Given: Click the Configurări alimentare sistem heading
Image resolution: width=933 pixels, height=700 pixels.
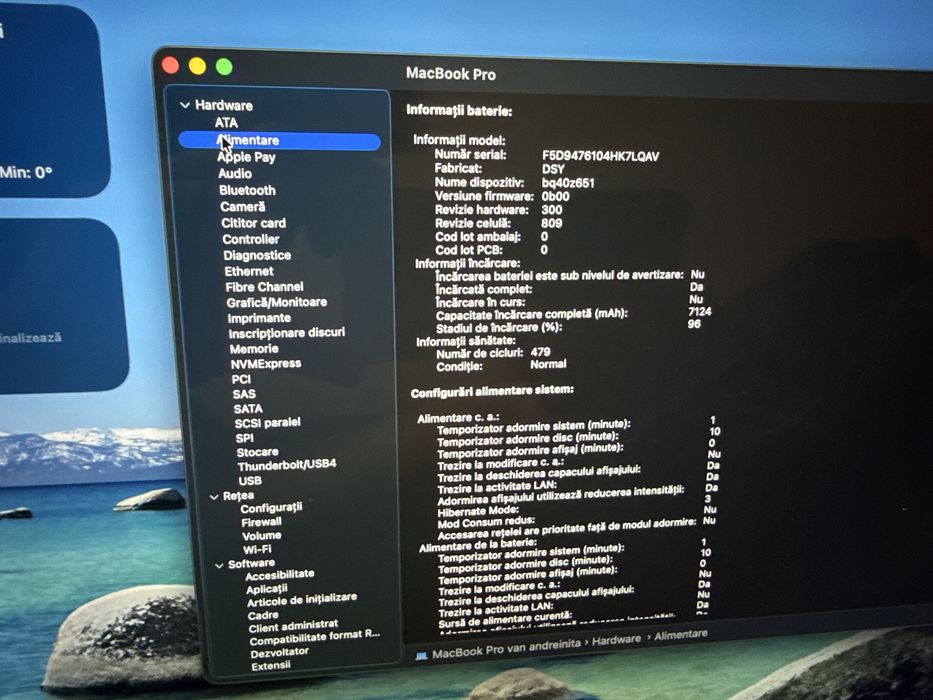Looking at the screenshot, I should pyautogui.click(x=492, y=392).
